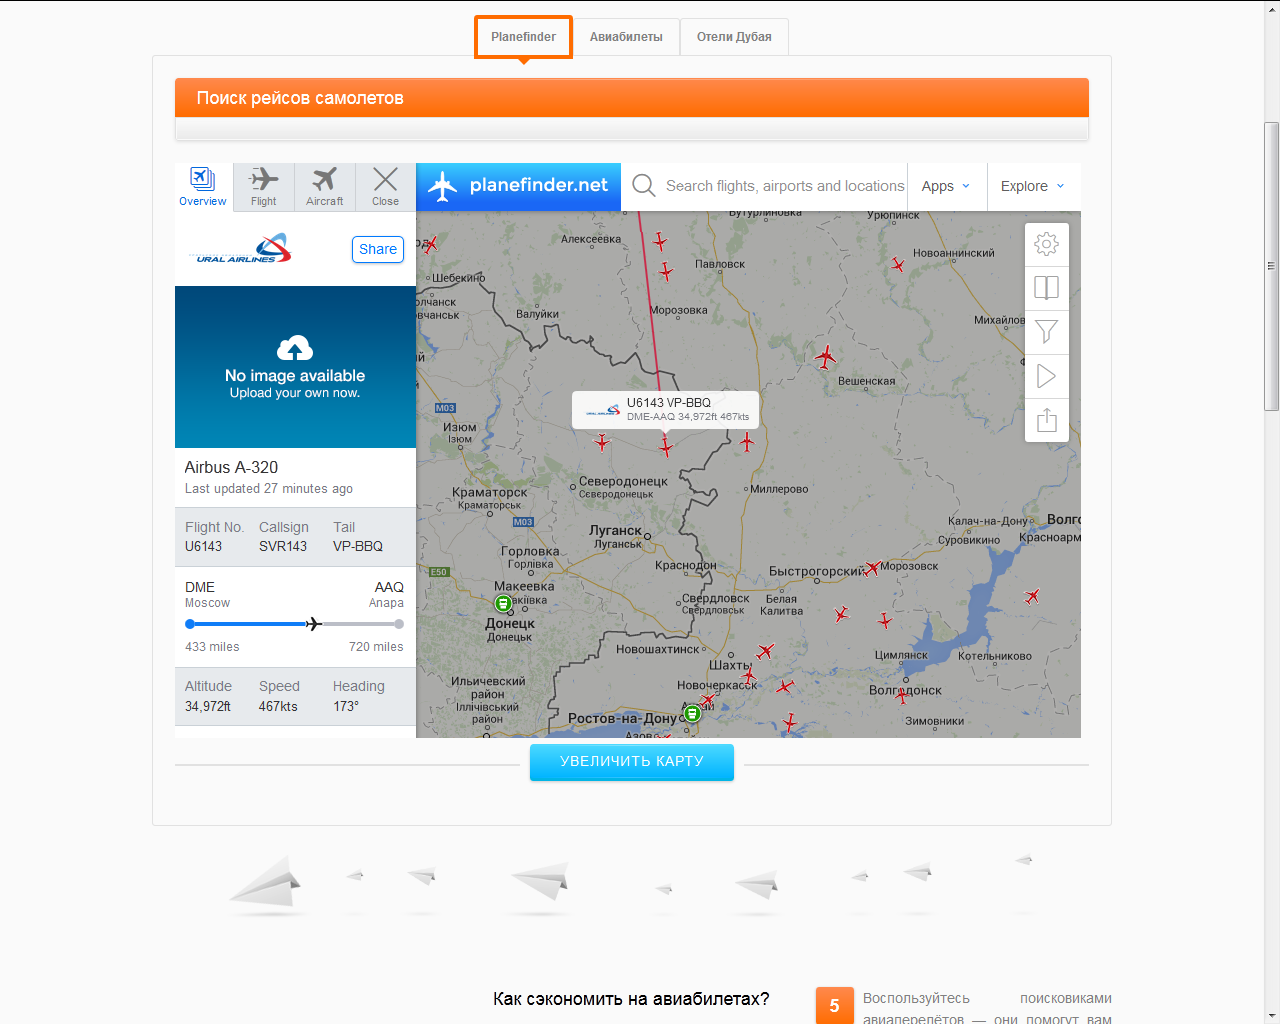Click the Airbus A-320 aircraft name

(231, 467)
